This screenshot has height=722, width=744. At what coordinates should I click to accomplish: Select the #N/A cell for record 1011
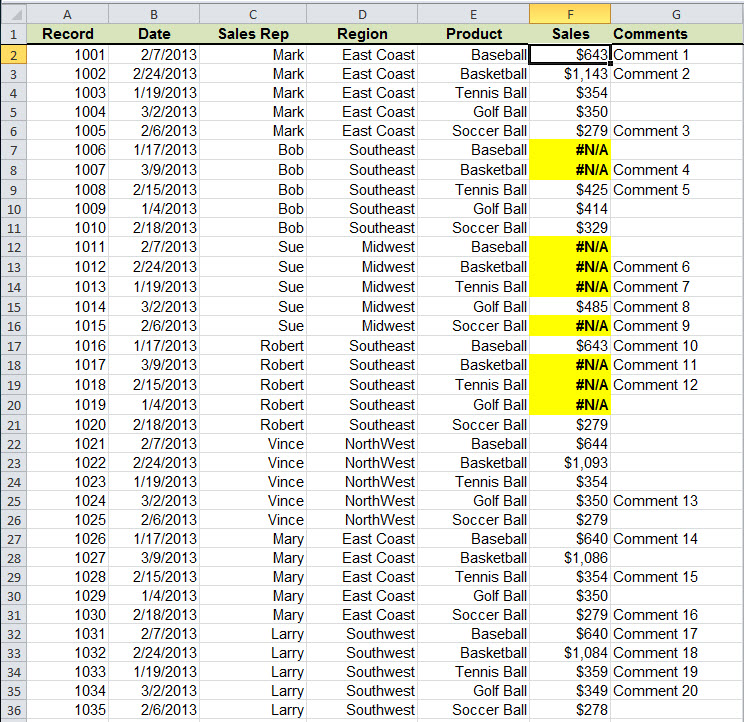570,247
